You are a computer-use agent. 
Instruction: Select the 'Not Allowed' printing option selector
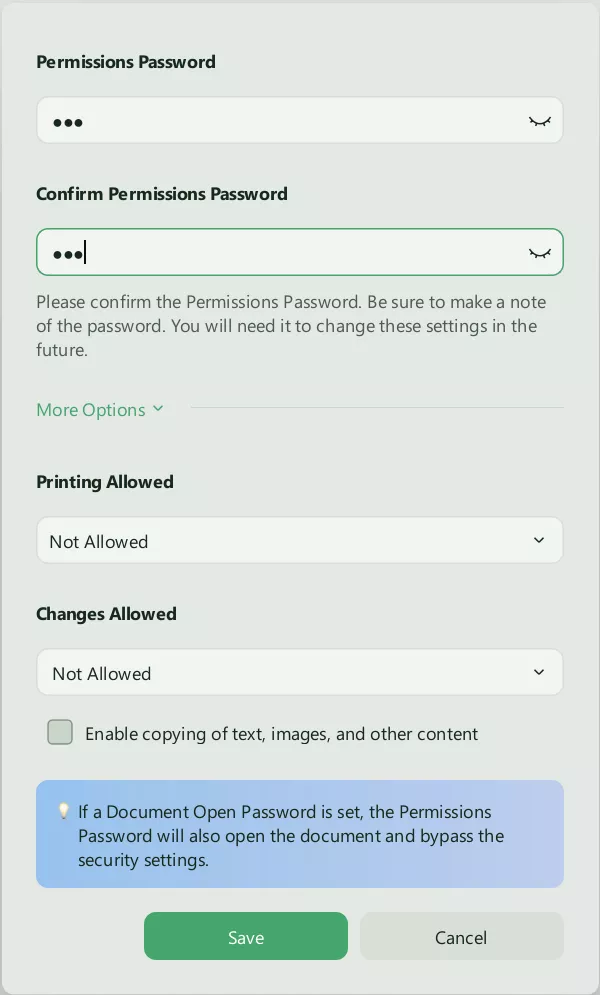click(300, 540)
